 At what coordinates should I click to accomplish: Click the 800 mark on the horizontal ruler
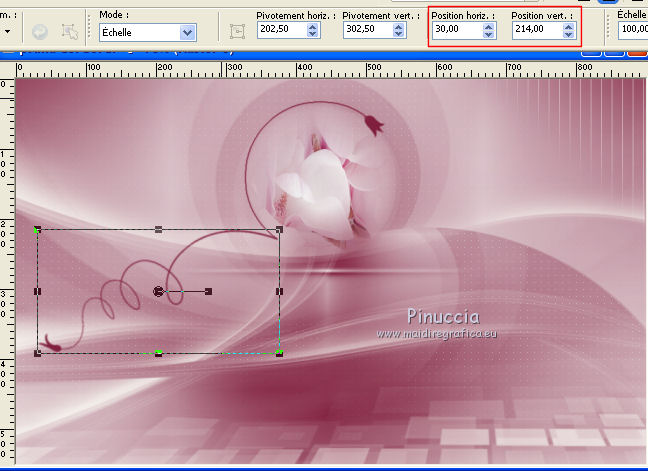585,67
